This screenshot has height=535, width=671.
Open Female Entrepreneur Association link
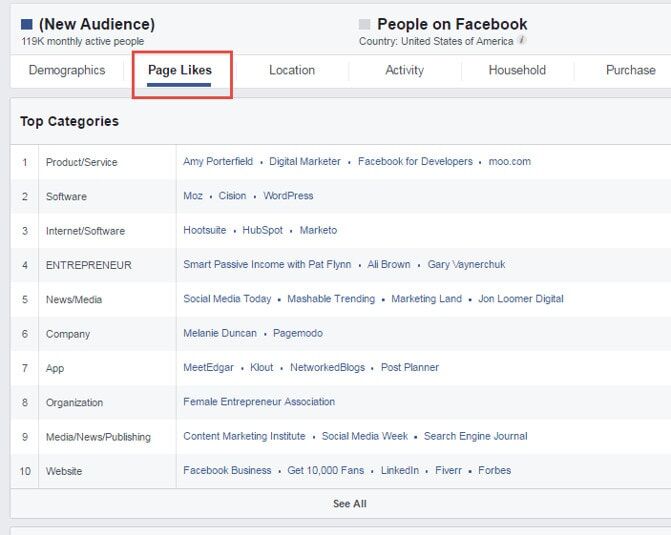coord(259,401)
